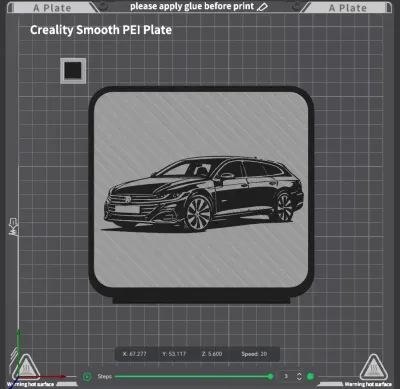Click the pencil icon beside the glue note
Image resolution: width=400 pixels, height=389 pixels.
[x=263, y=6]
